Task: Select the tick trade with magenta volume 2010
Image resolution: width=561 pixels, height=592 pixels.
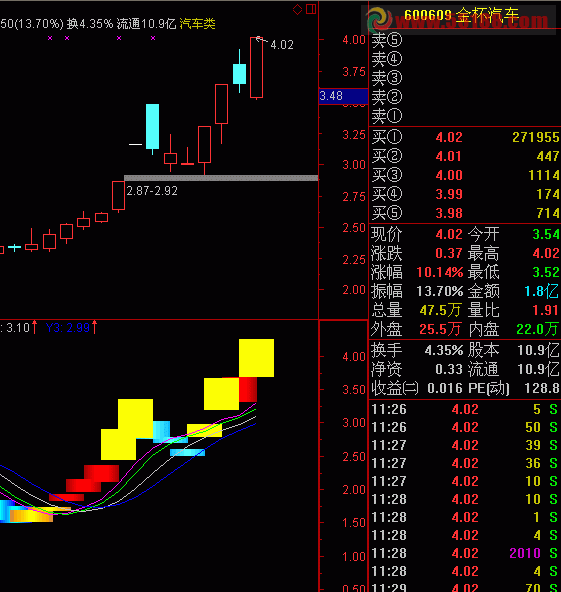Action: tap(465, 553)
